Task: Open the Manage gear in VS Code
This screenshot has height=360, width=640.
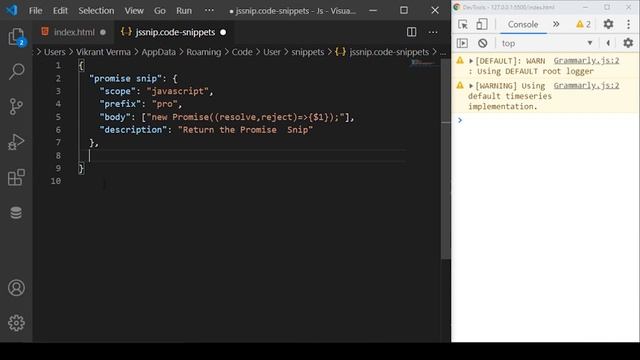Action: tap(16, 323)
